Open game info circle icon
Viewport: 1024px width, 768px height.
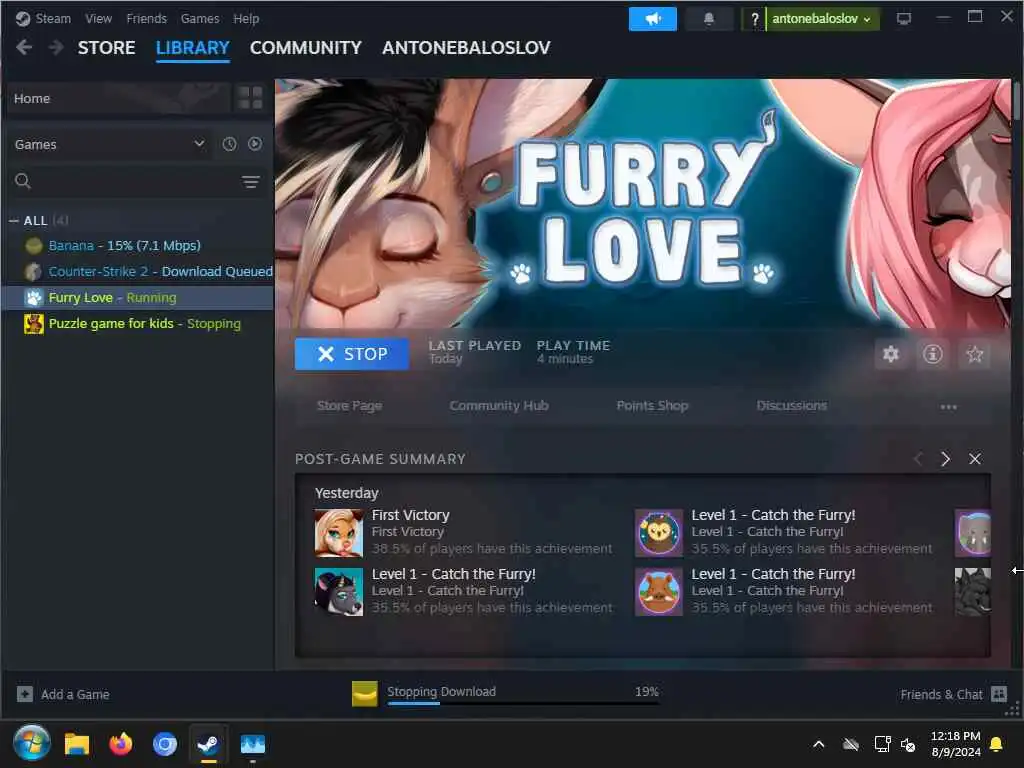coord(933,354)
